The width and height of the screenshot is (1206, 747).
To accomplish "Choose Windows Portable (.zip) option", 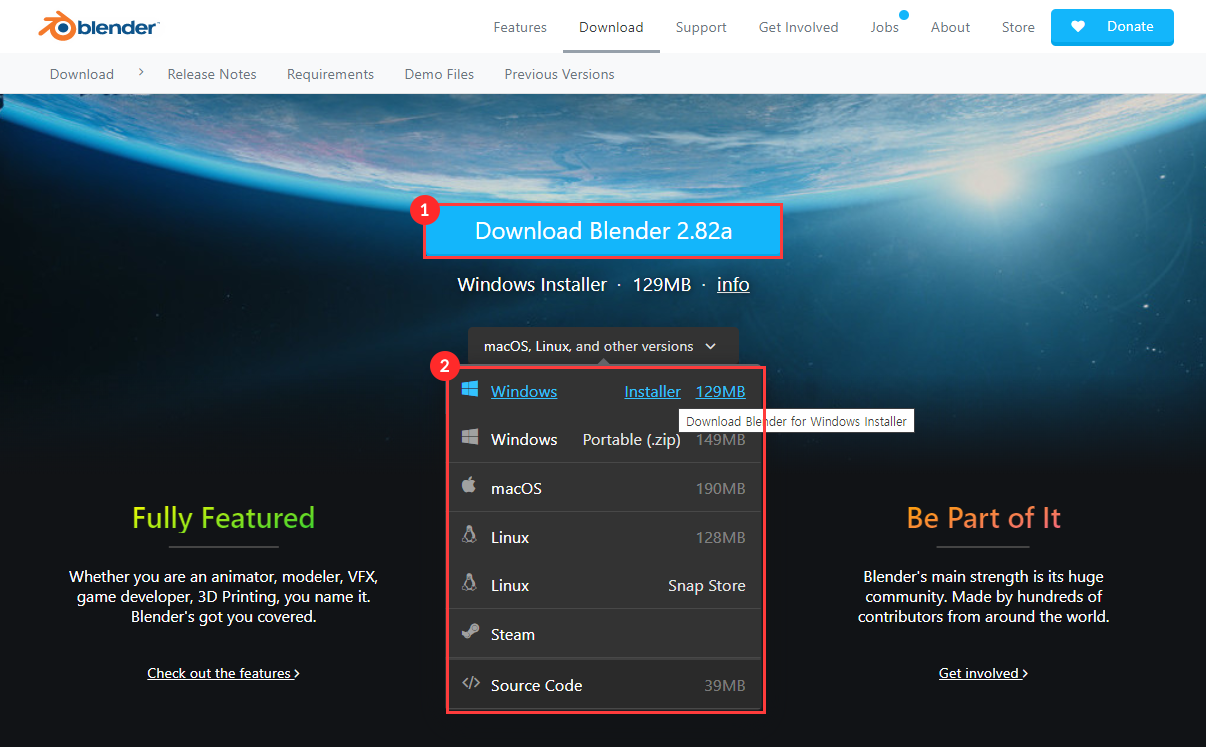I will (604, 439).
